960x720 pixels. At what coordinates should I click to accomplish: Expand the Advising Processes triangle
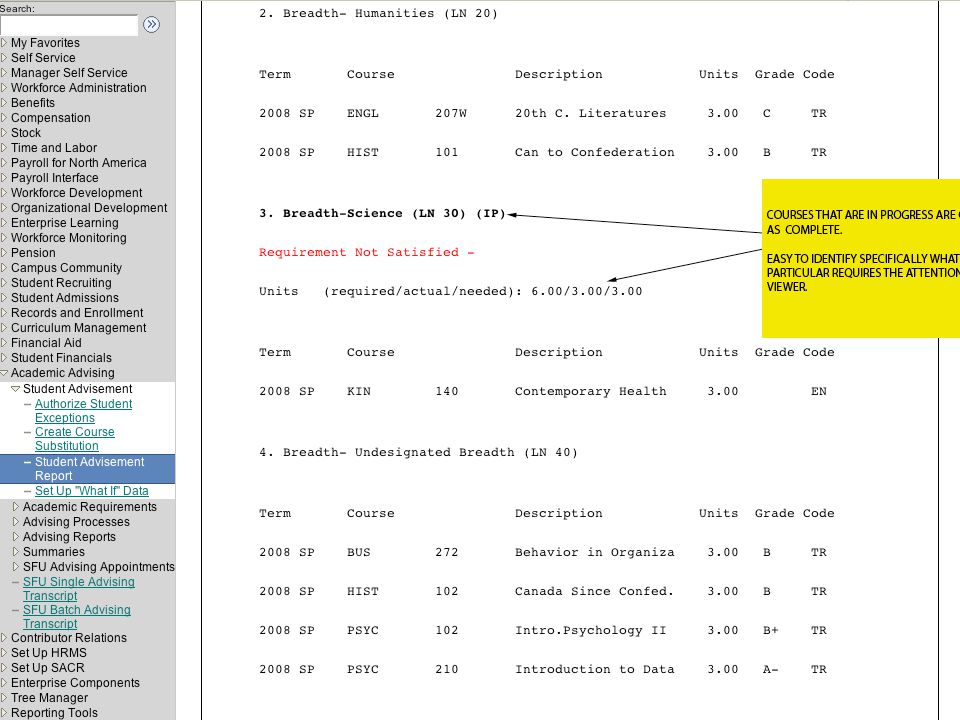coord(16,522)
